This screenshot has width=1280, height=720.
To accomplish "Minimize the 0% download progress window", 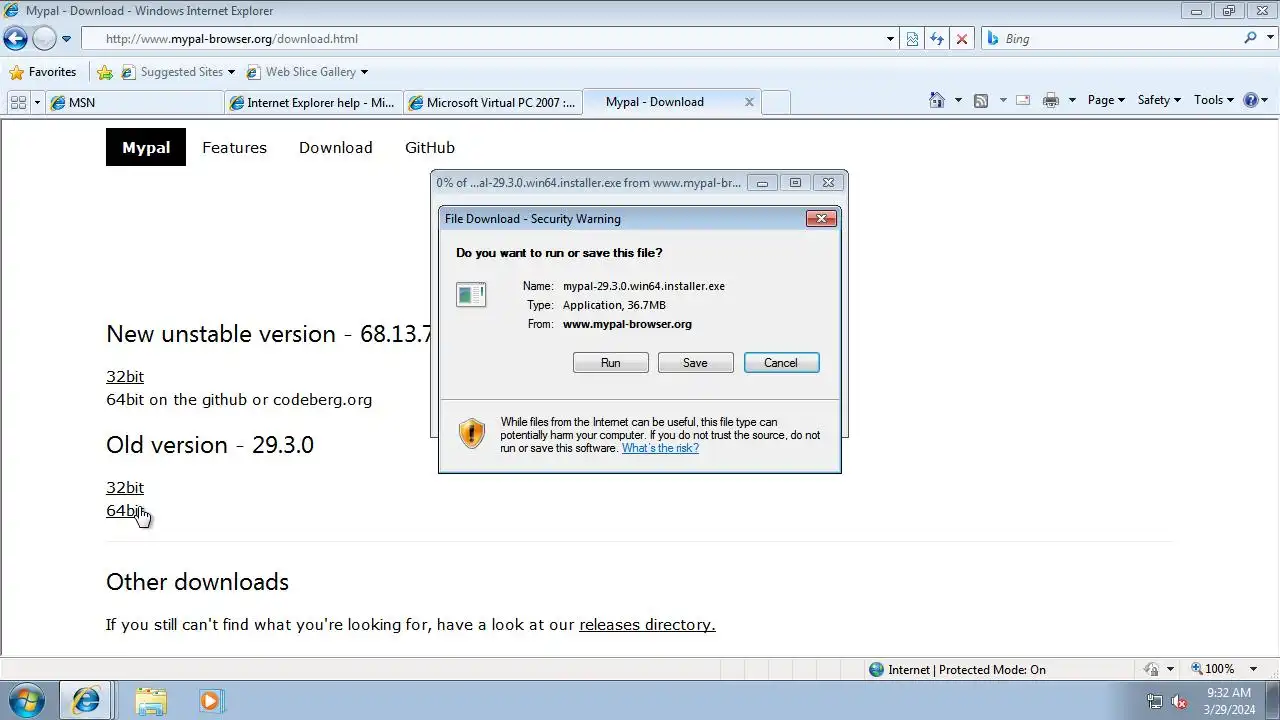I will click(x=762, y=183).
